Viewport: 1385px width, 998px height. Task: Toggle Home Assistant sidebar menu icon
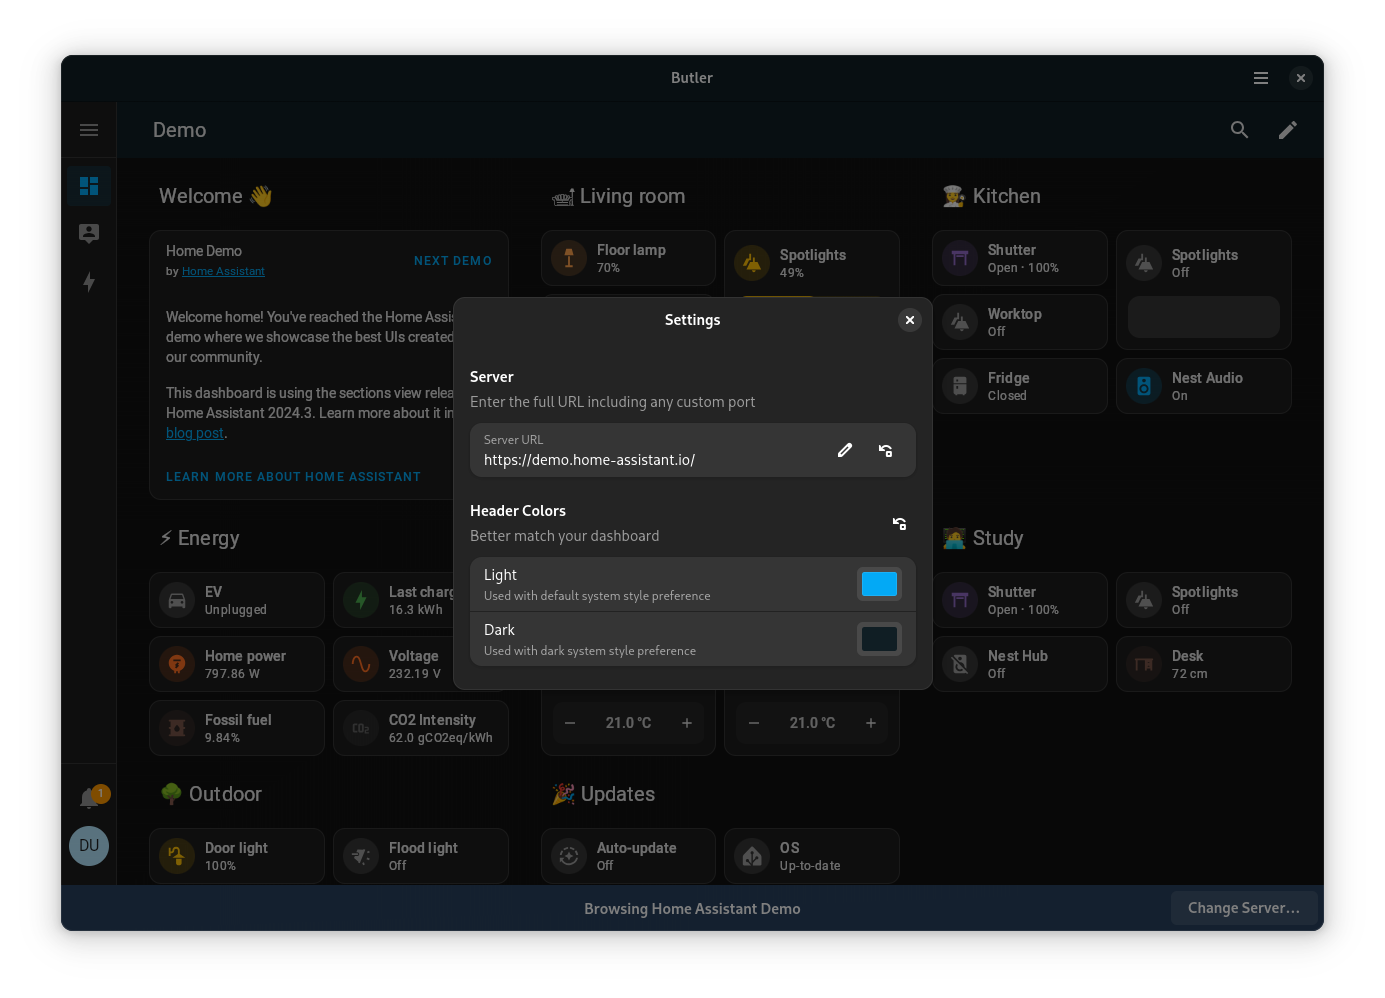click(89, 130)
